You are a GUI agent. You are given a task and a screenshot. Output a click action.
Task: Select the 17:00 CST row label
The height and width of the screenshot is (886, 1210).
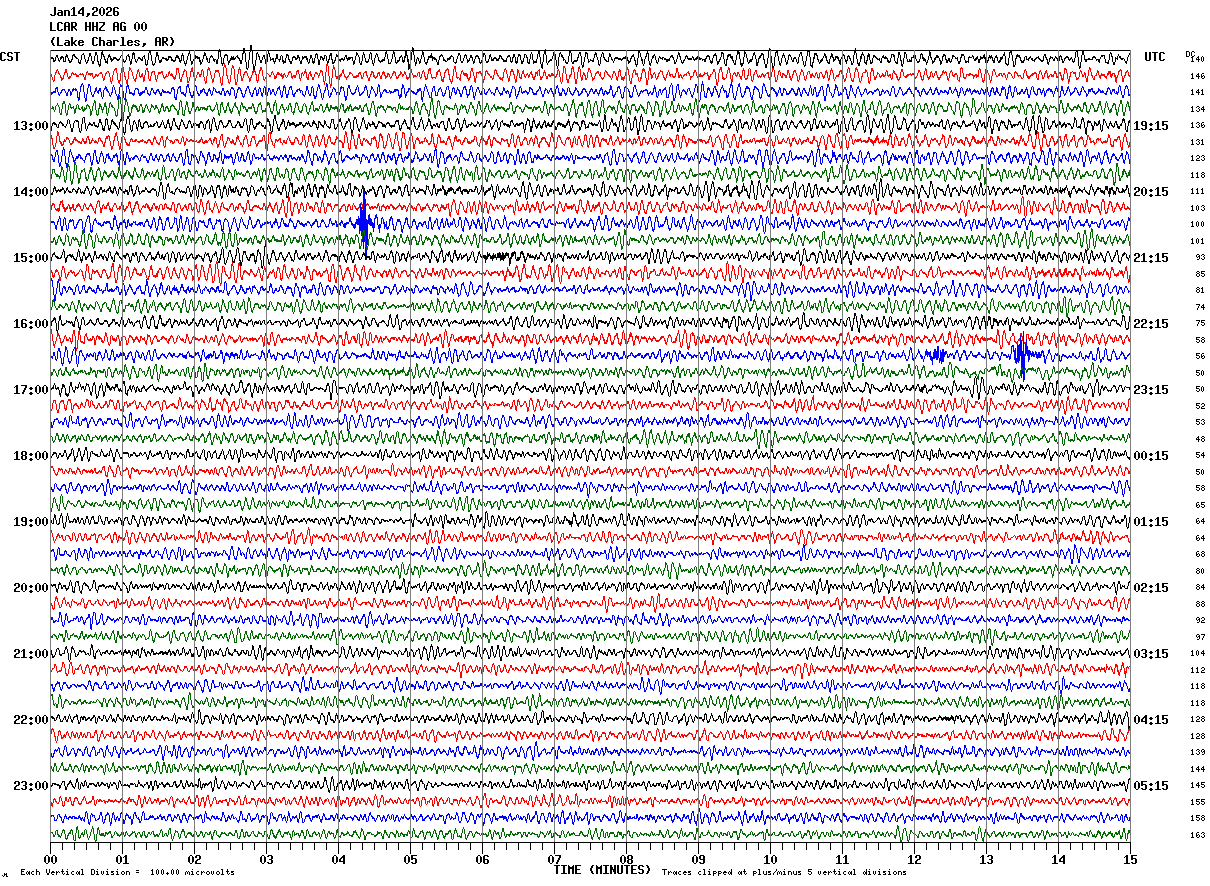click(x=31, y=390)
